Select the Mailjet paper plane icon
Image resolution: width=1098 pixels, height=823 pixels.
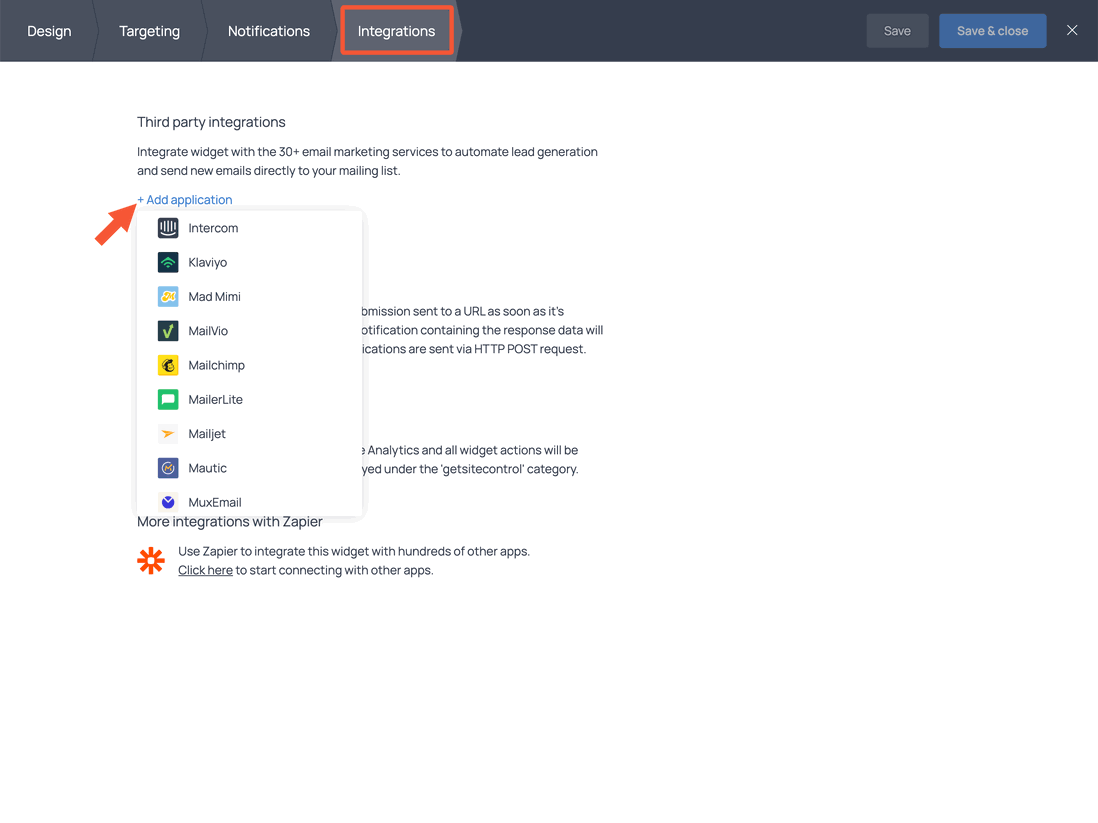point(167,433)
